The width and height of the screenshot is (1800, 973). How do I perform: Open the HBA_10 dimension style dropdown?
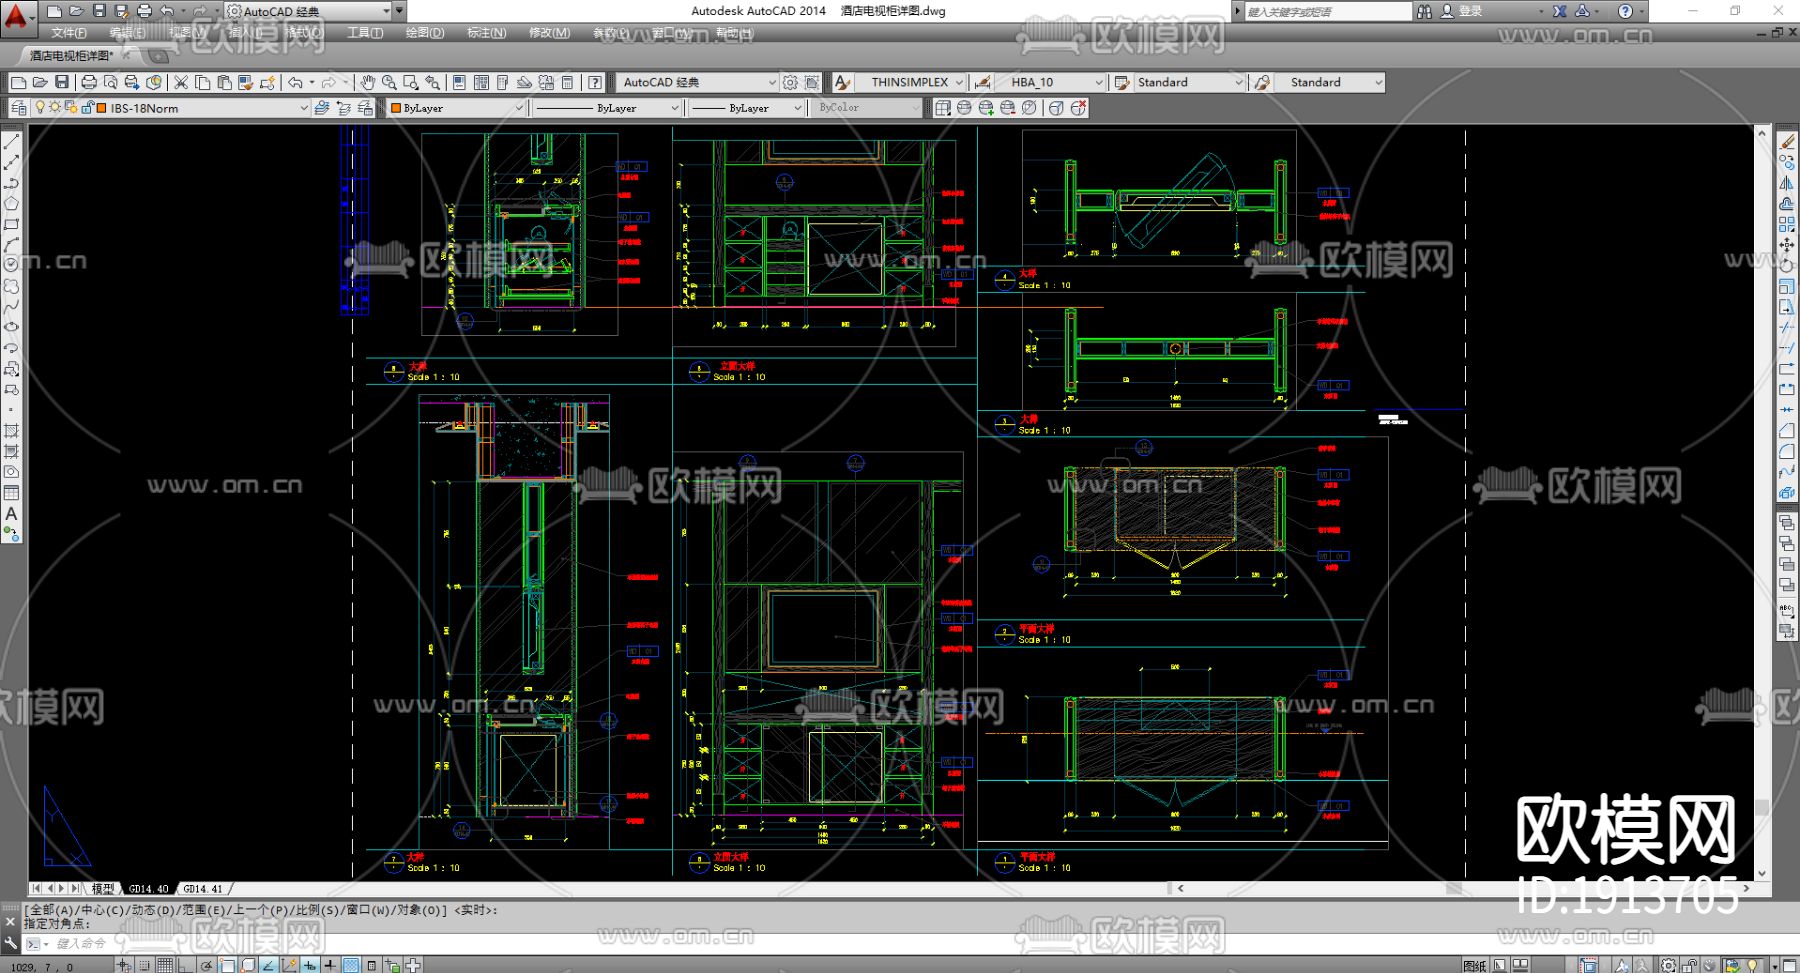coord(1098,82)
